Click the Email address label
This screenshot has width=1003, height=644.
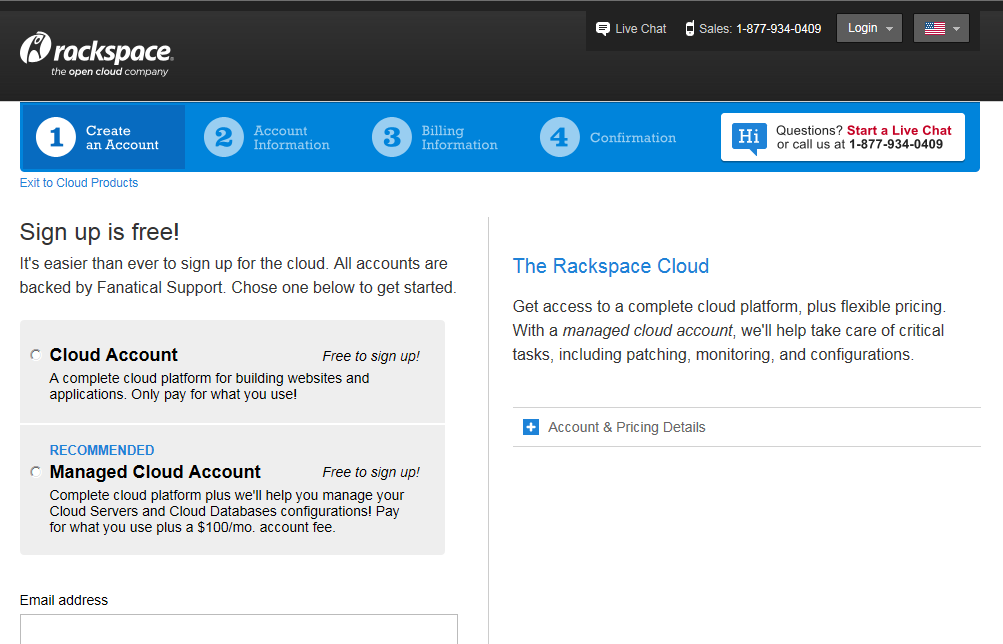coord(64,601)
